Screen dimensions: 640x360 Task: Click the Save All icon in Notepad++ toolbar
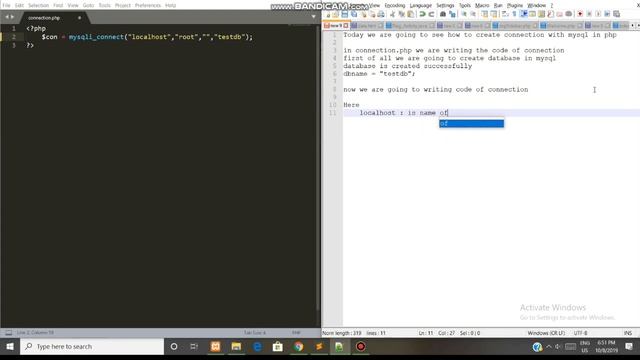point(354,14)
